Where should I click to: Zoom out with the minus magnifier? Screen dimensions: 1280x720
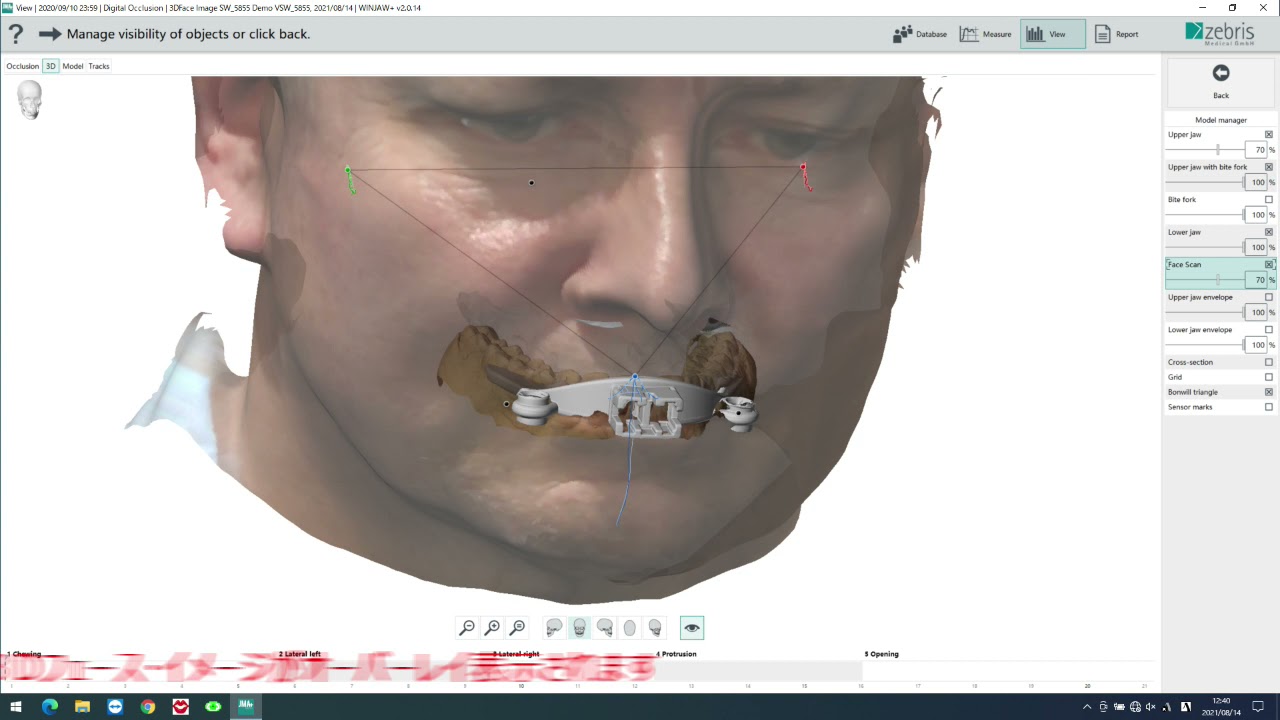coord(467,628)
